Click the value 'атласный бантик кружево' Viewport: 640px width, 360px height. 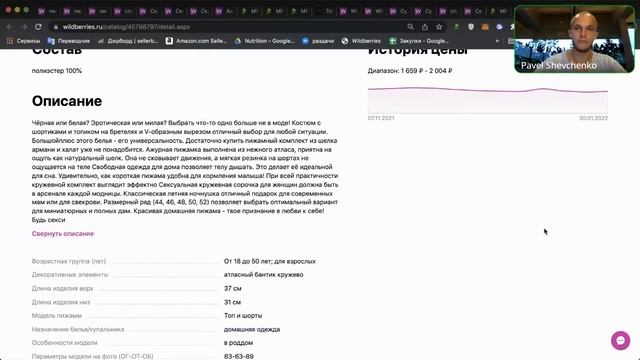coord(263,275)
